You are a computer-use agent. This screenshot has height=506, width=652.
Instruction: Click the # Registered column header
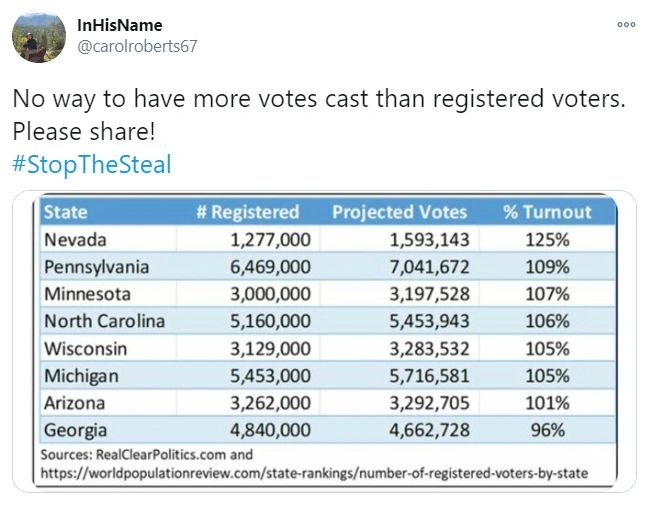pyautogui.click(x=248, y=212)
